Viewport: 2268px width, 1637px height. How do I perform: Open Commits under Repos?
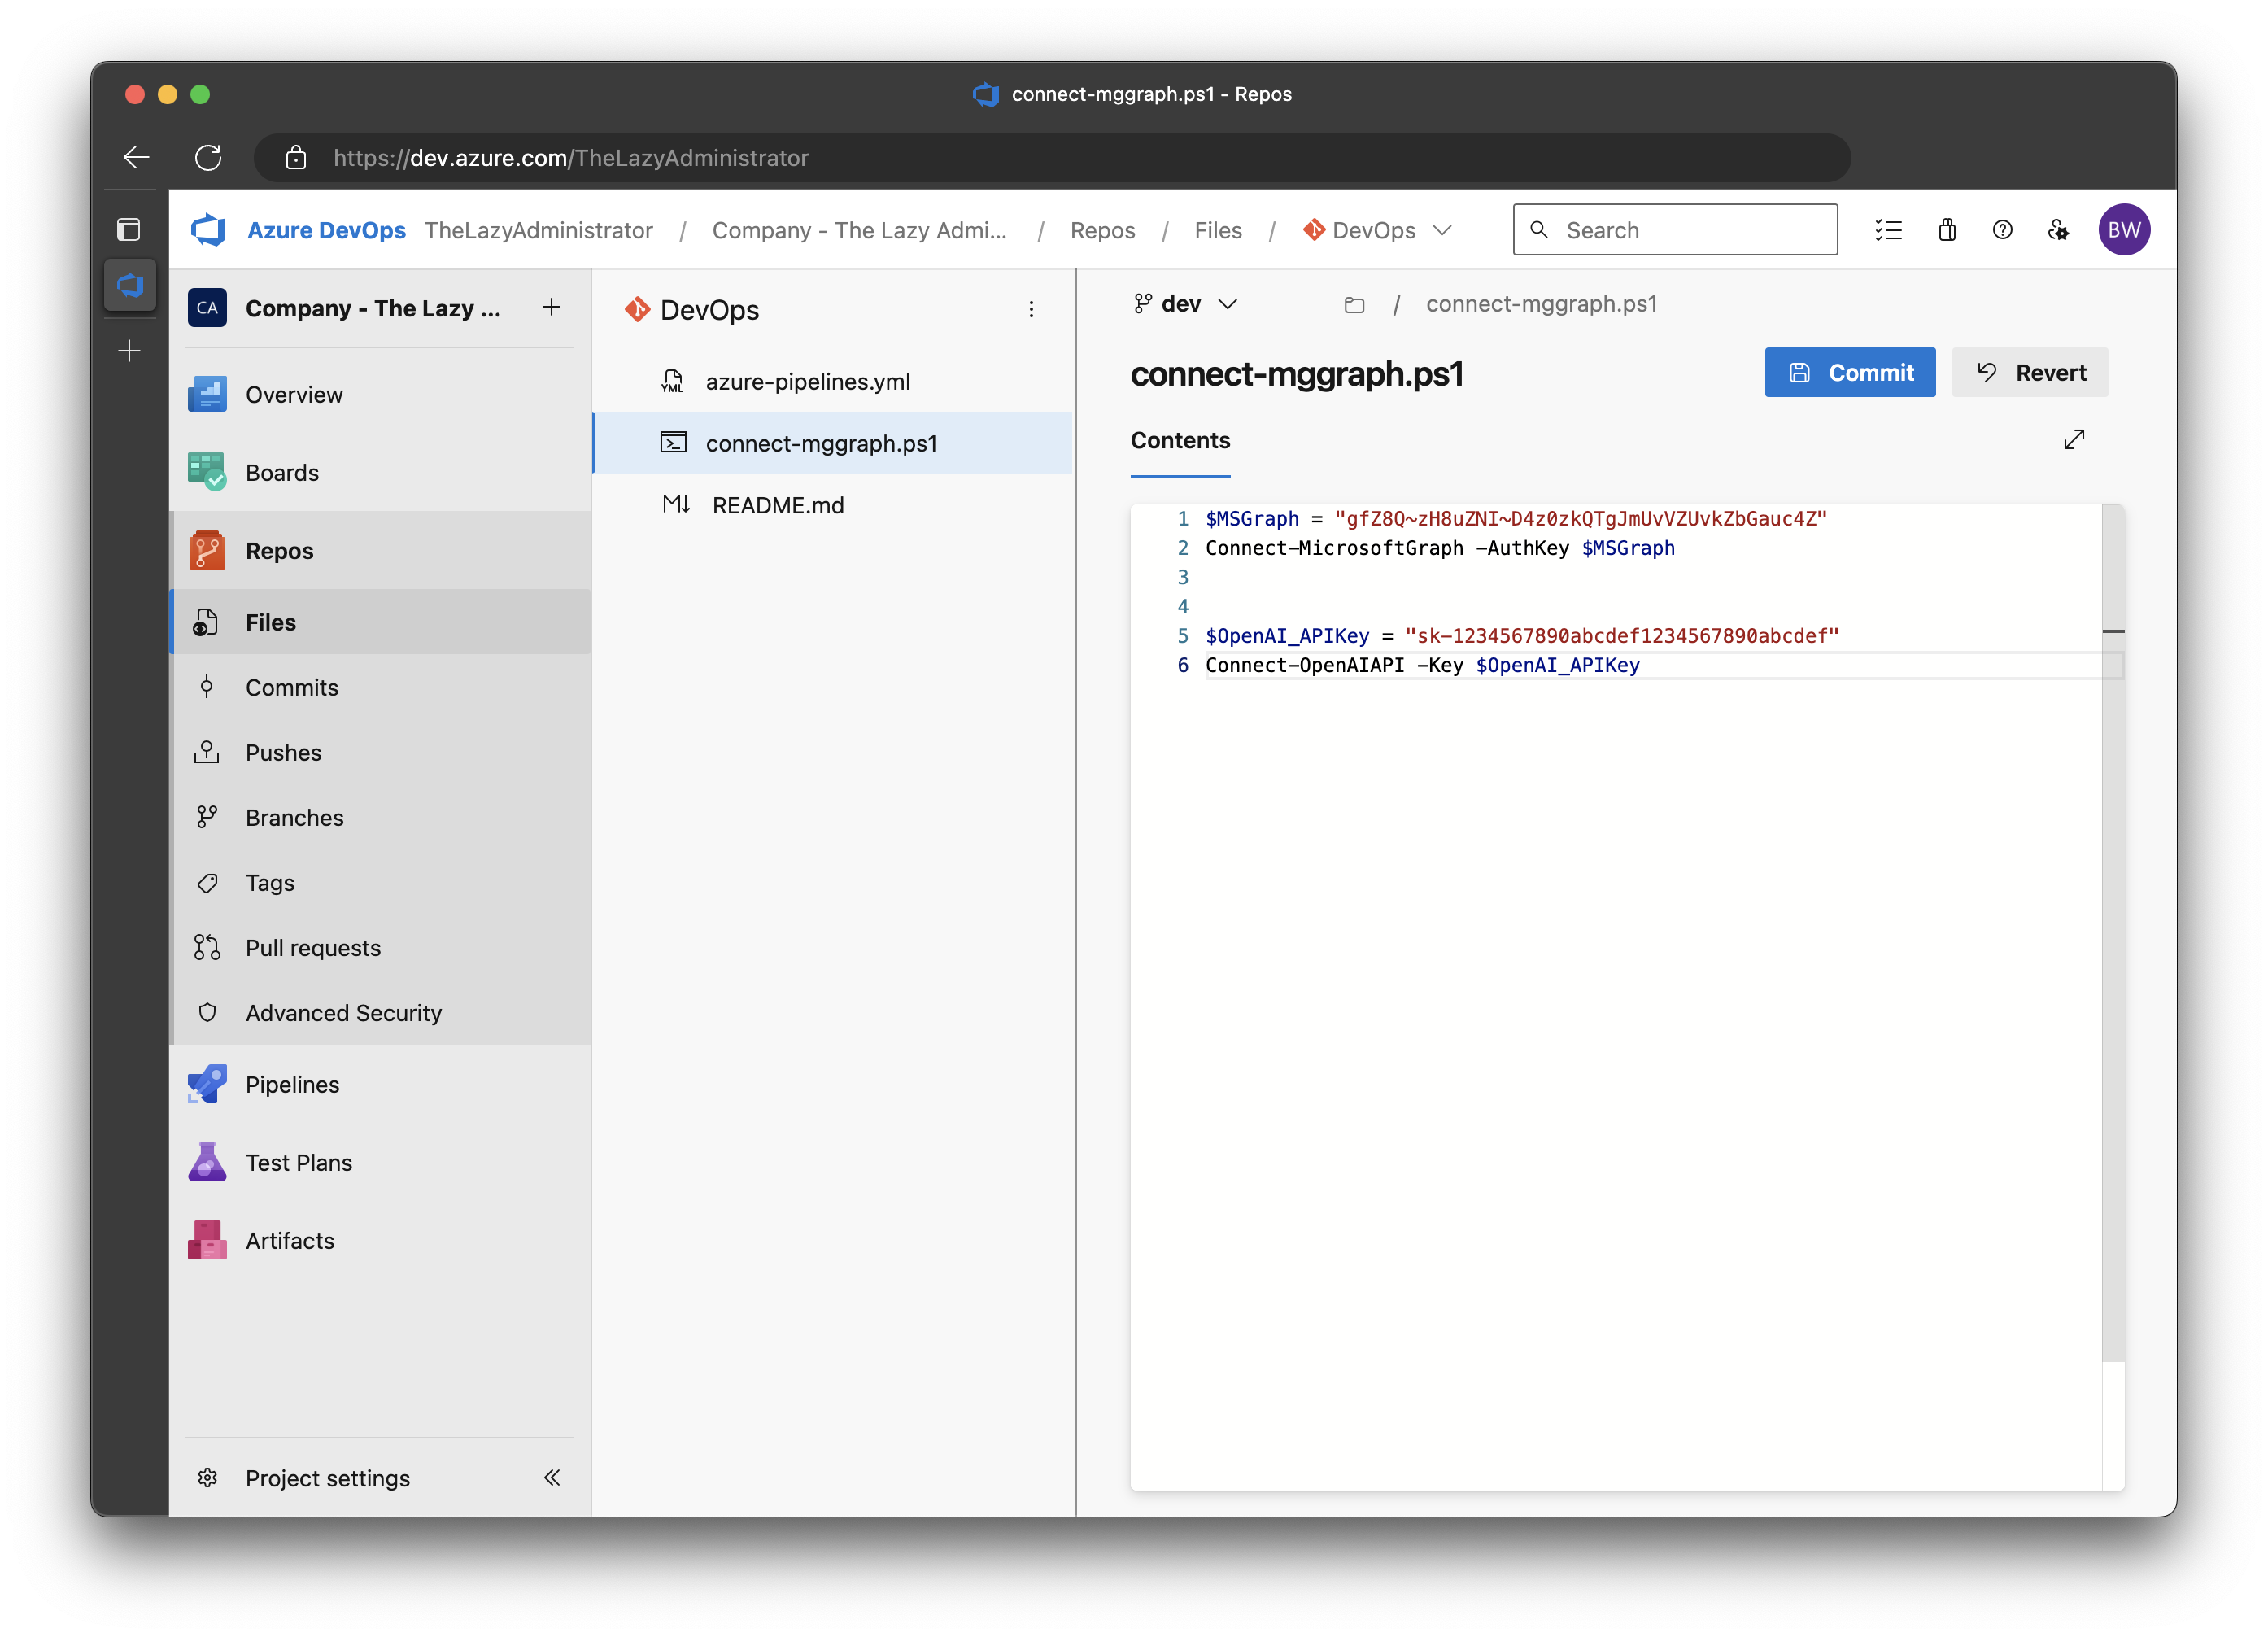(380, 687)
